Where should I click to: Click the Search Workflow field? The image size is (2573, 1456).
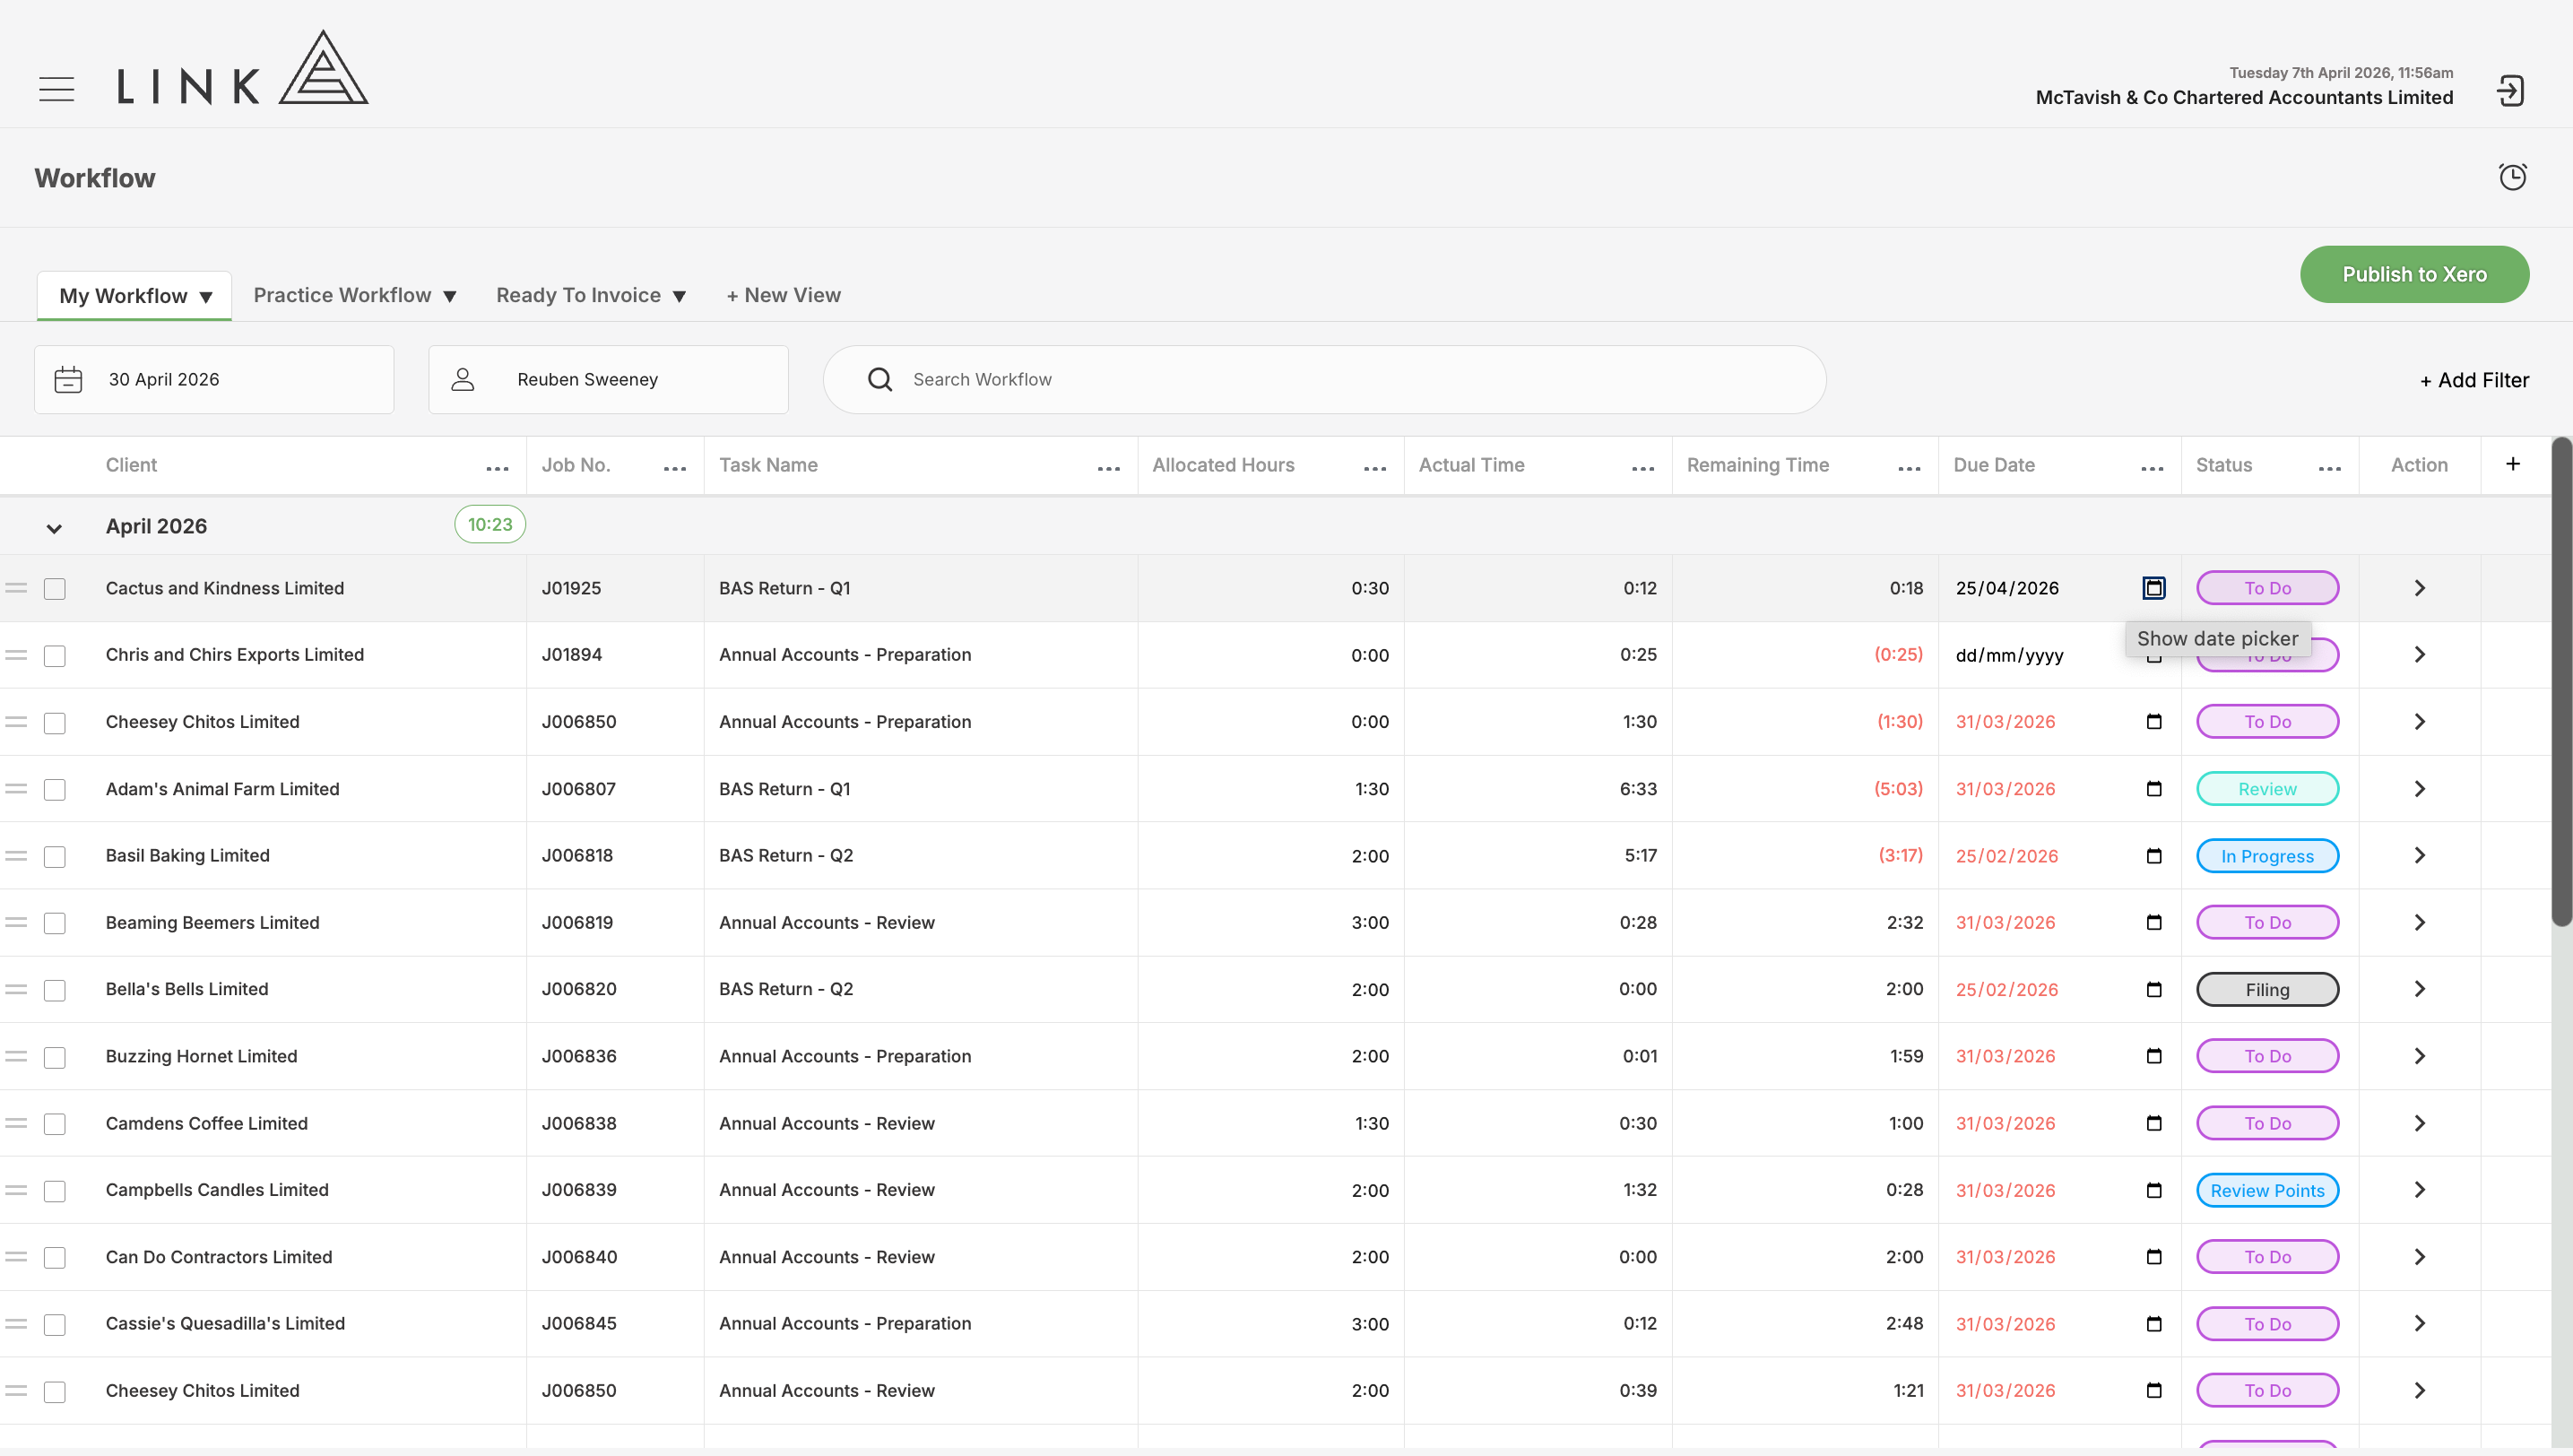pos(1324,380)
